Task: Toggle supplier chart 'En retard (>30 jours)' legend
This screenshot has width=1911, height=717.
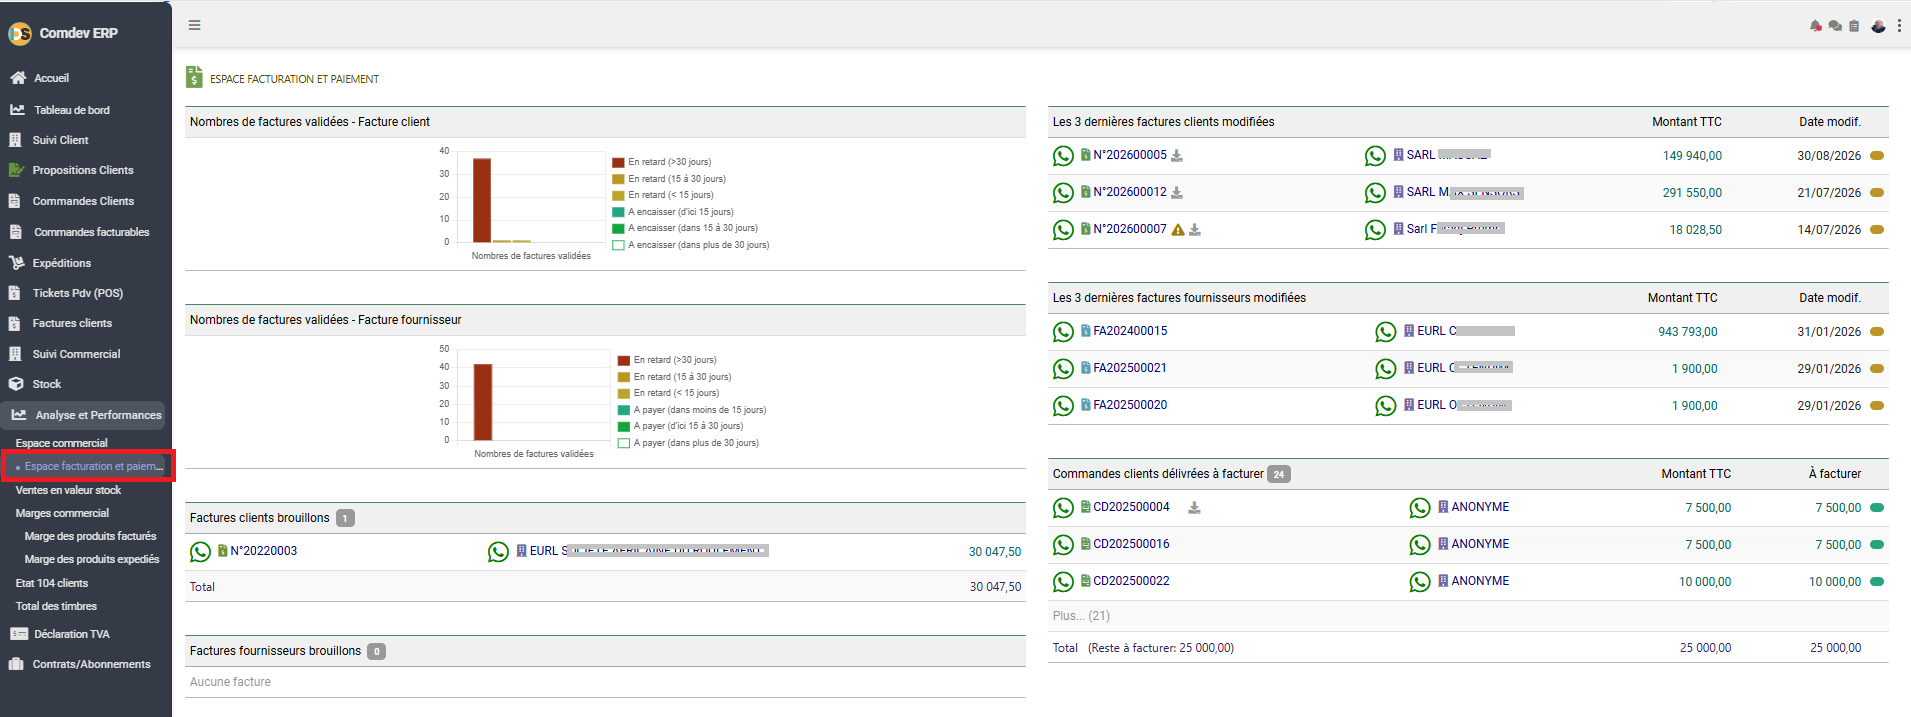Action: [x=667, y=360]
